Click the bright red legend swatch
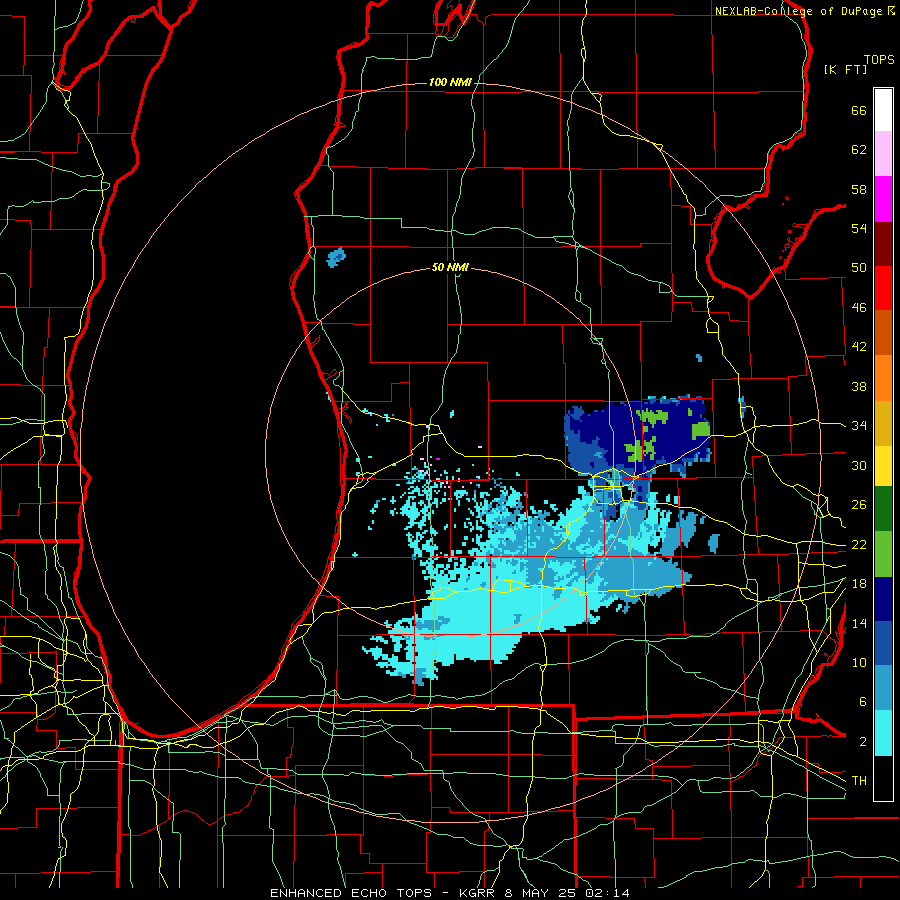900x900 pixels. tap(883, 288)
